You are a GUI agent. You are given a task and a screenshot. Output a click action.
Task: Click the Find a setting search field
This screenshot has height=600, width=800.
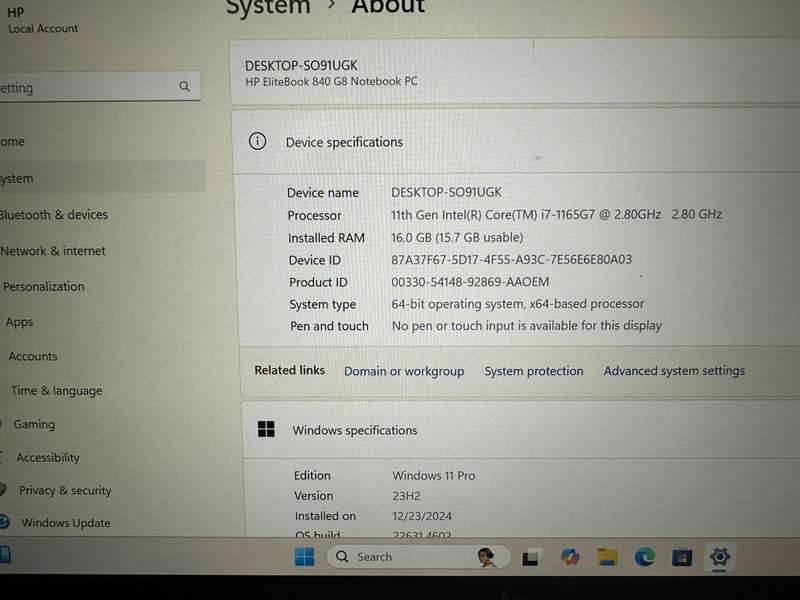(99, 86)
